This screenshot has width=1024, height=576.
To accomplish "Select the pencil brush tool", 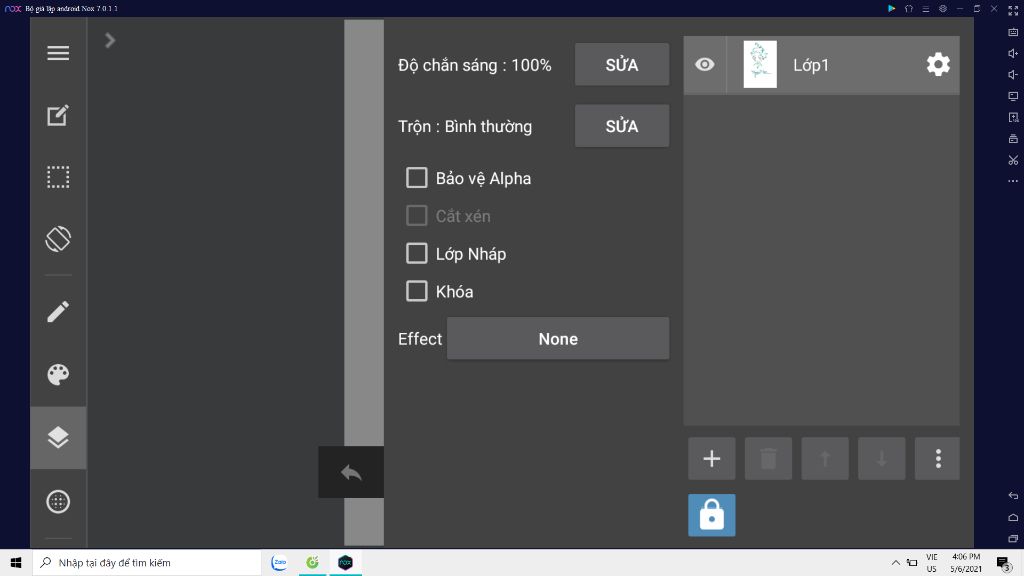I will click(x=58, y=312).
